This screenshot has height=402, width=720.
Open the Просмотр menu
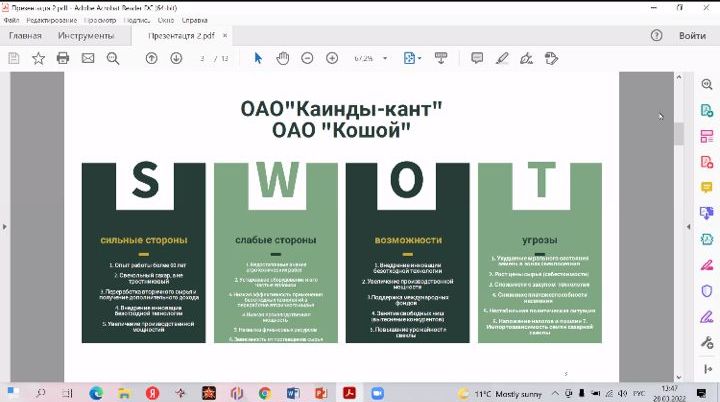pyautogui.click(x=100, y=20)
